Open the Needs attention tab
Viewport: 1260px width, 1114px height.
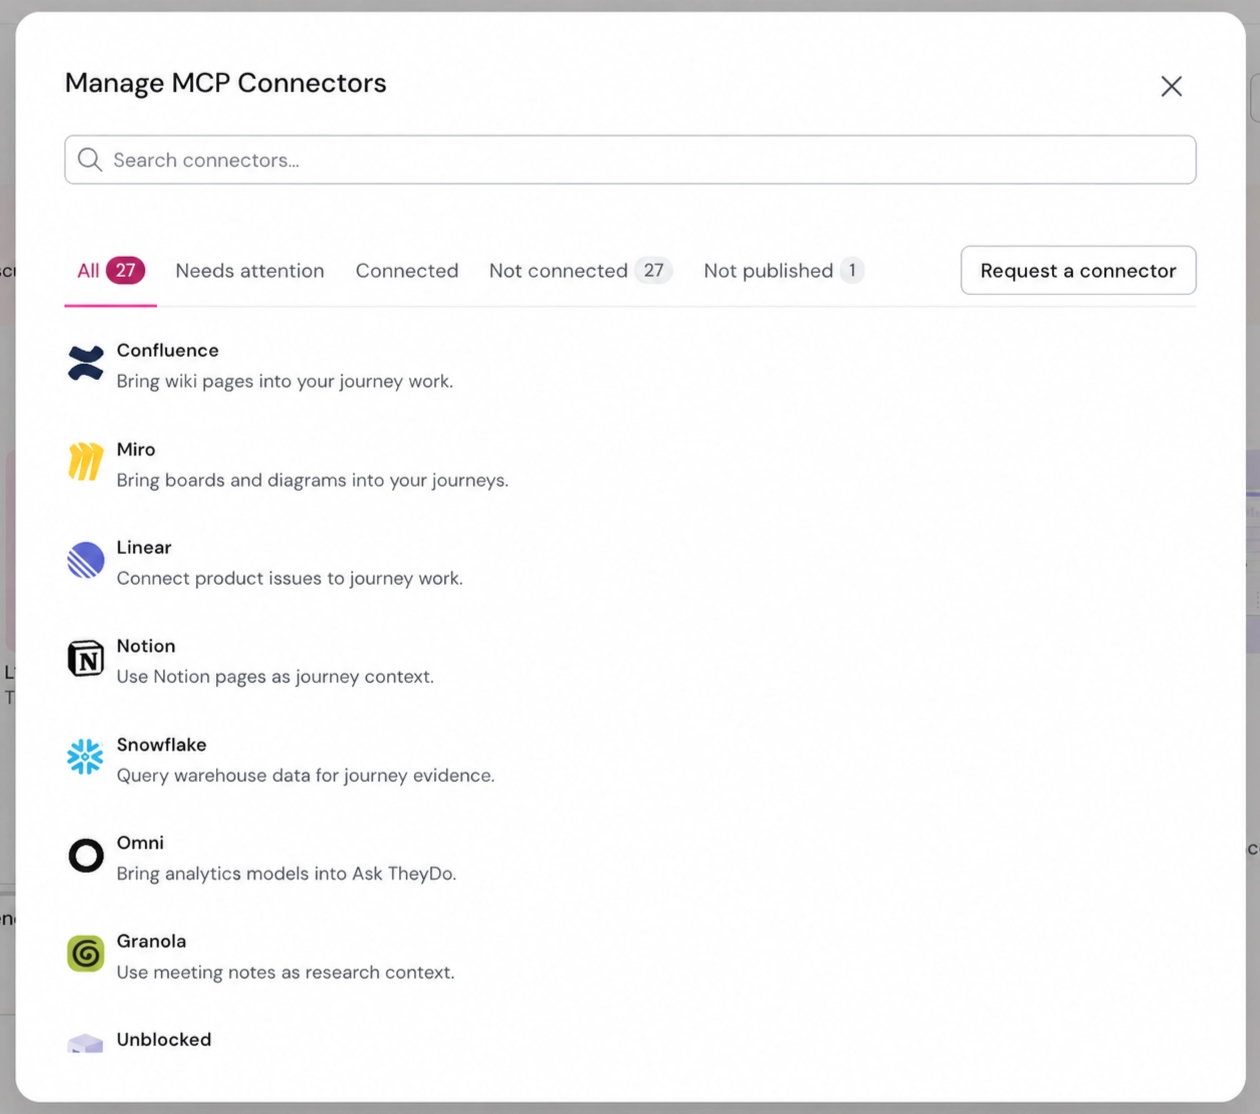tap(250, 271)
